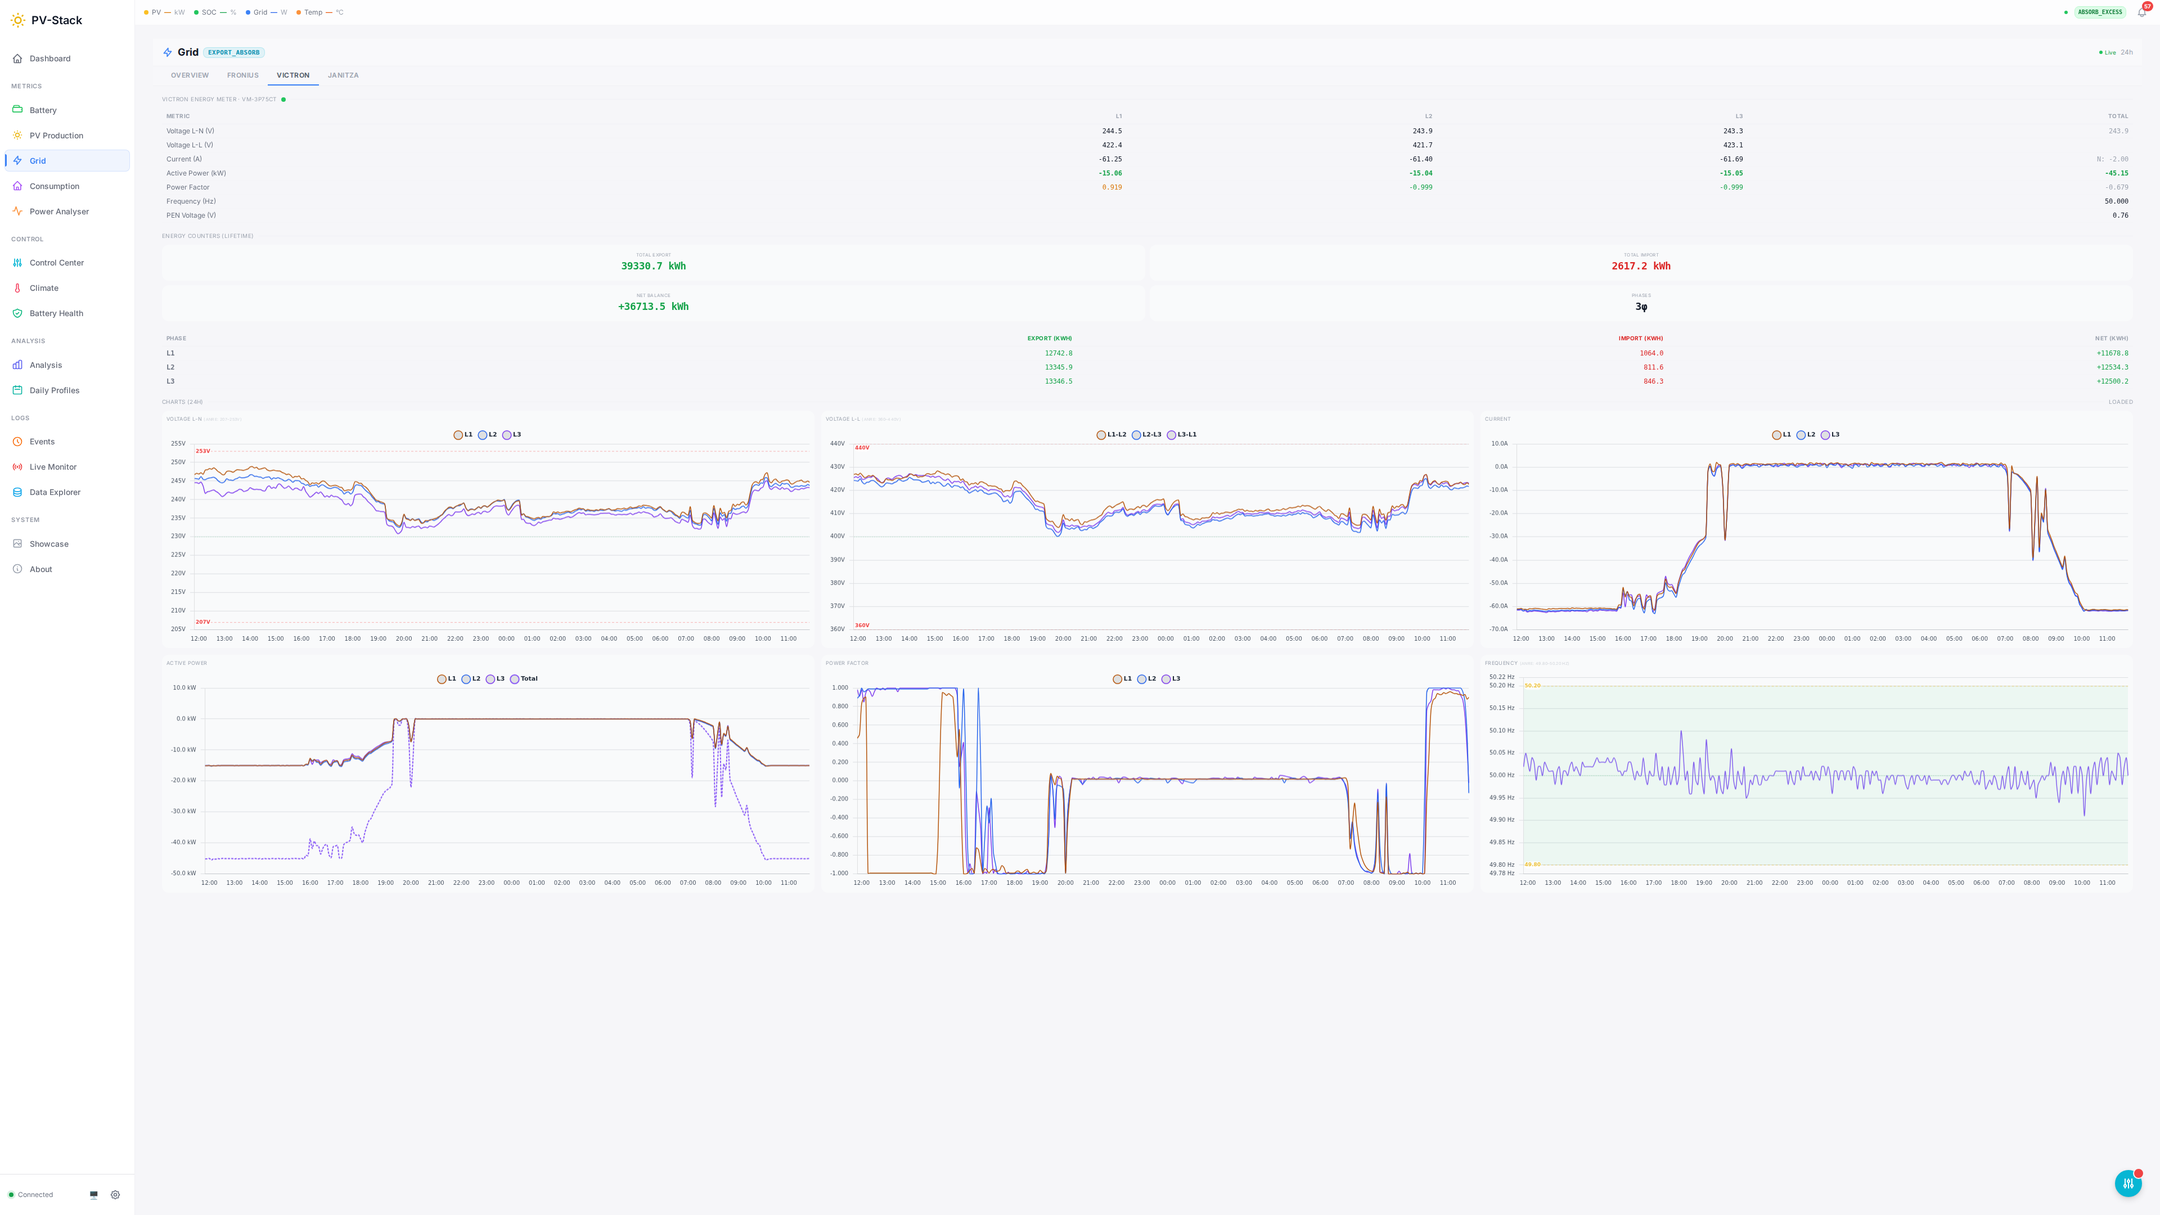Open the Data Explorer log view
Image resolution: width=2160 pixels, height=1215 pixels.
point(54,492)
